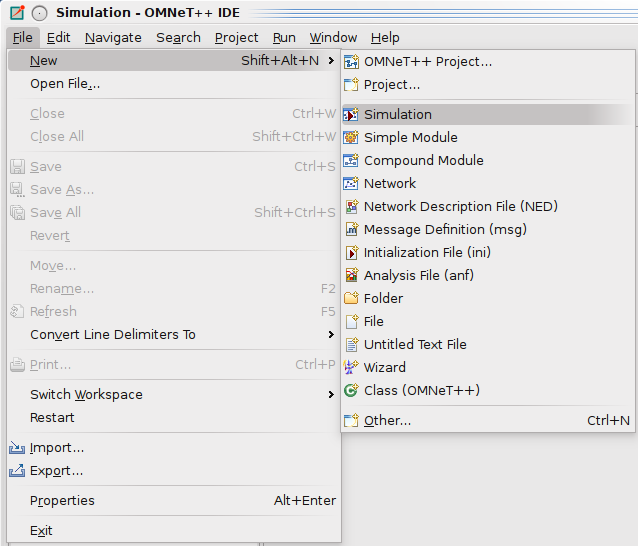This screenshot has height=546, width=638.
Task: Open the Run menu
Action: [284, 37]
